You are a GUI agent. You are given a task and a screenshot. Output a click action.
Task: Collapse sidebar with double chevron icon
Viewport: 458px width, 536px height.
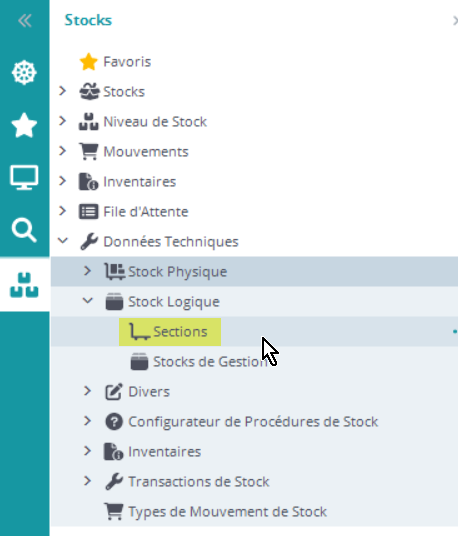[25, 21]
